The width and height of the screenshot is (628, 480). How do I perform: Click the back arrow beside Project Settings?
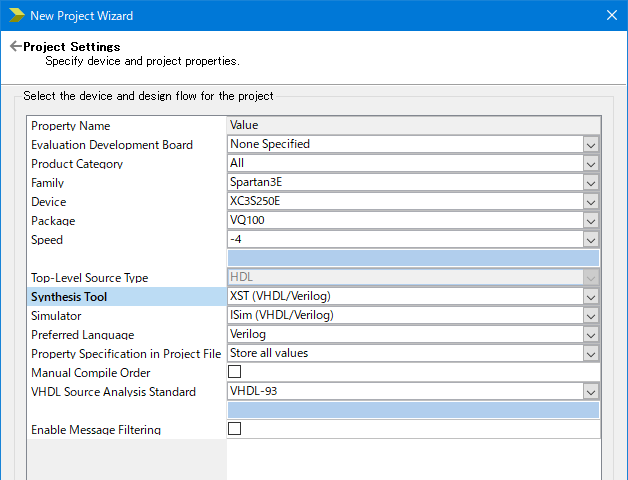15,47
